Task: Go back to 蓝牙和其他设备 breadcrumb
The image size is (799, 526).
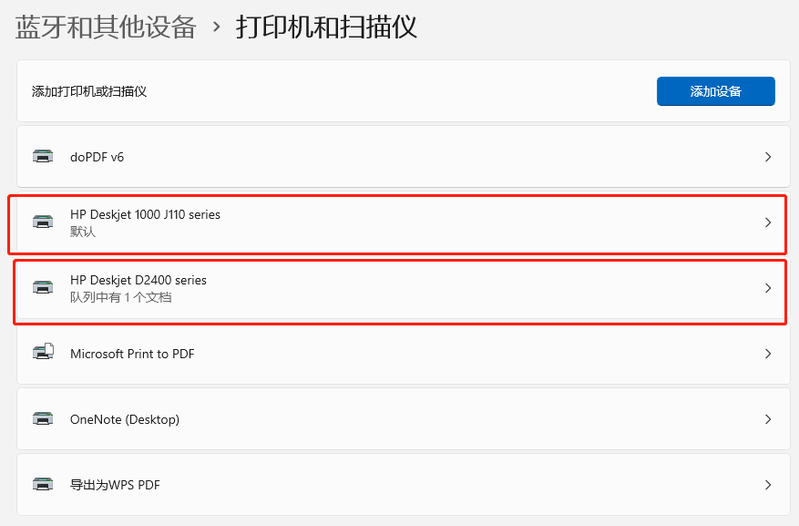Action: [x=105, y=27]
